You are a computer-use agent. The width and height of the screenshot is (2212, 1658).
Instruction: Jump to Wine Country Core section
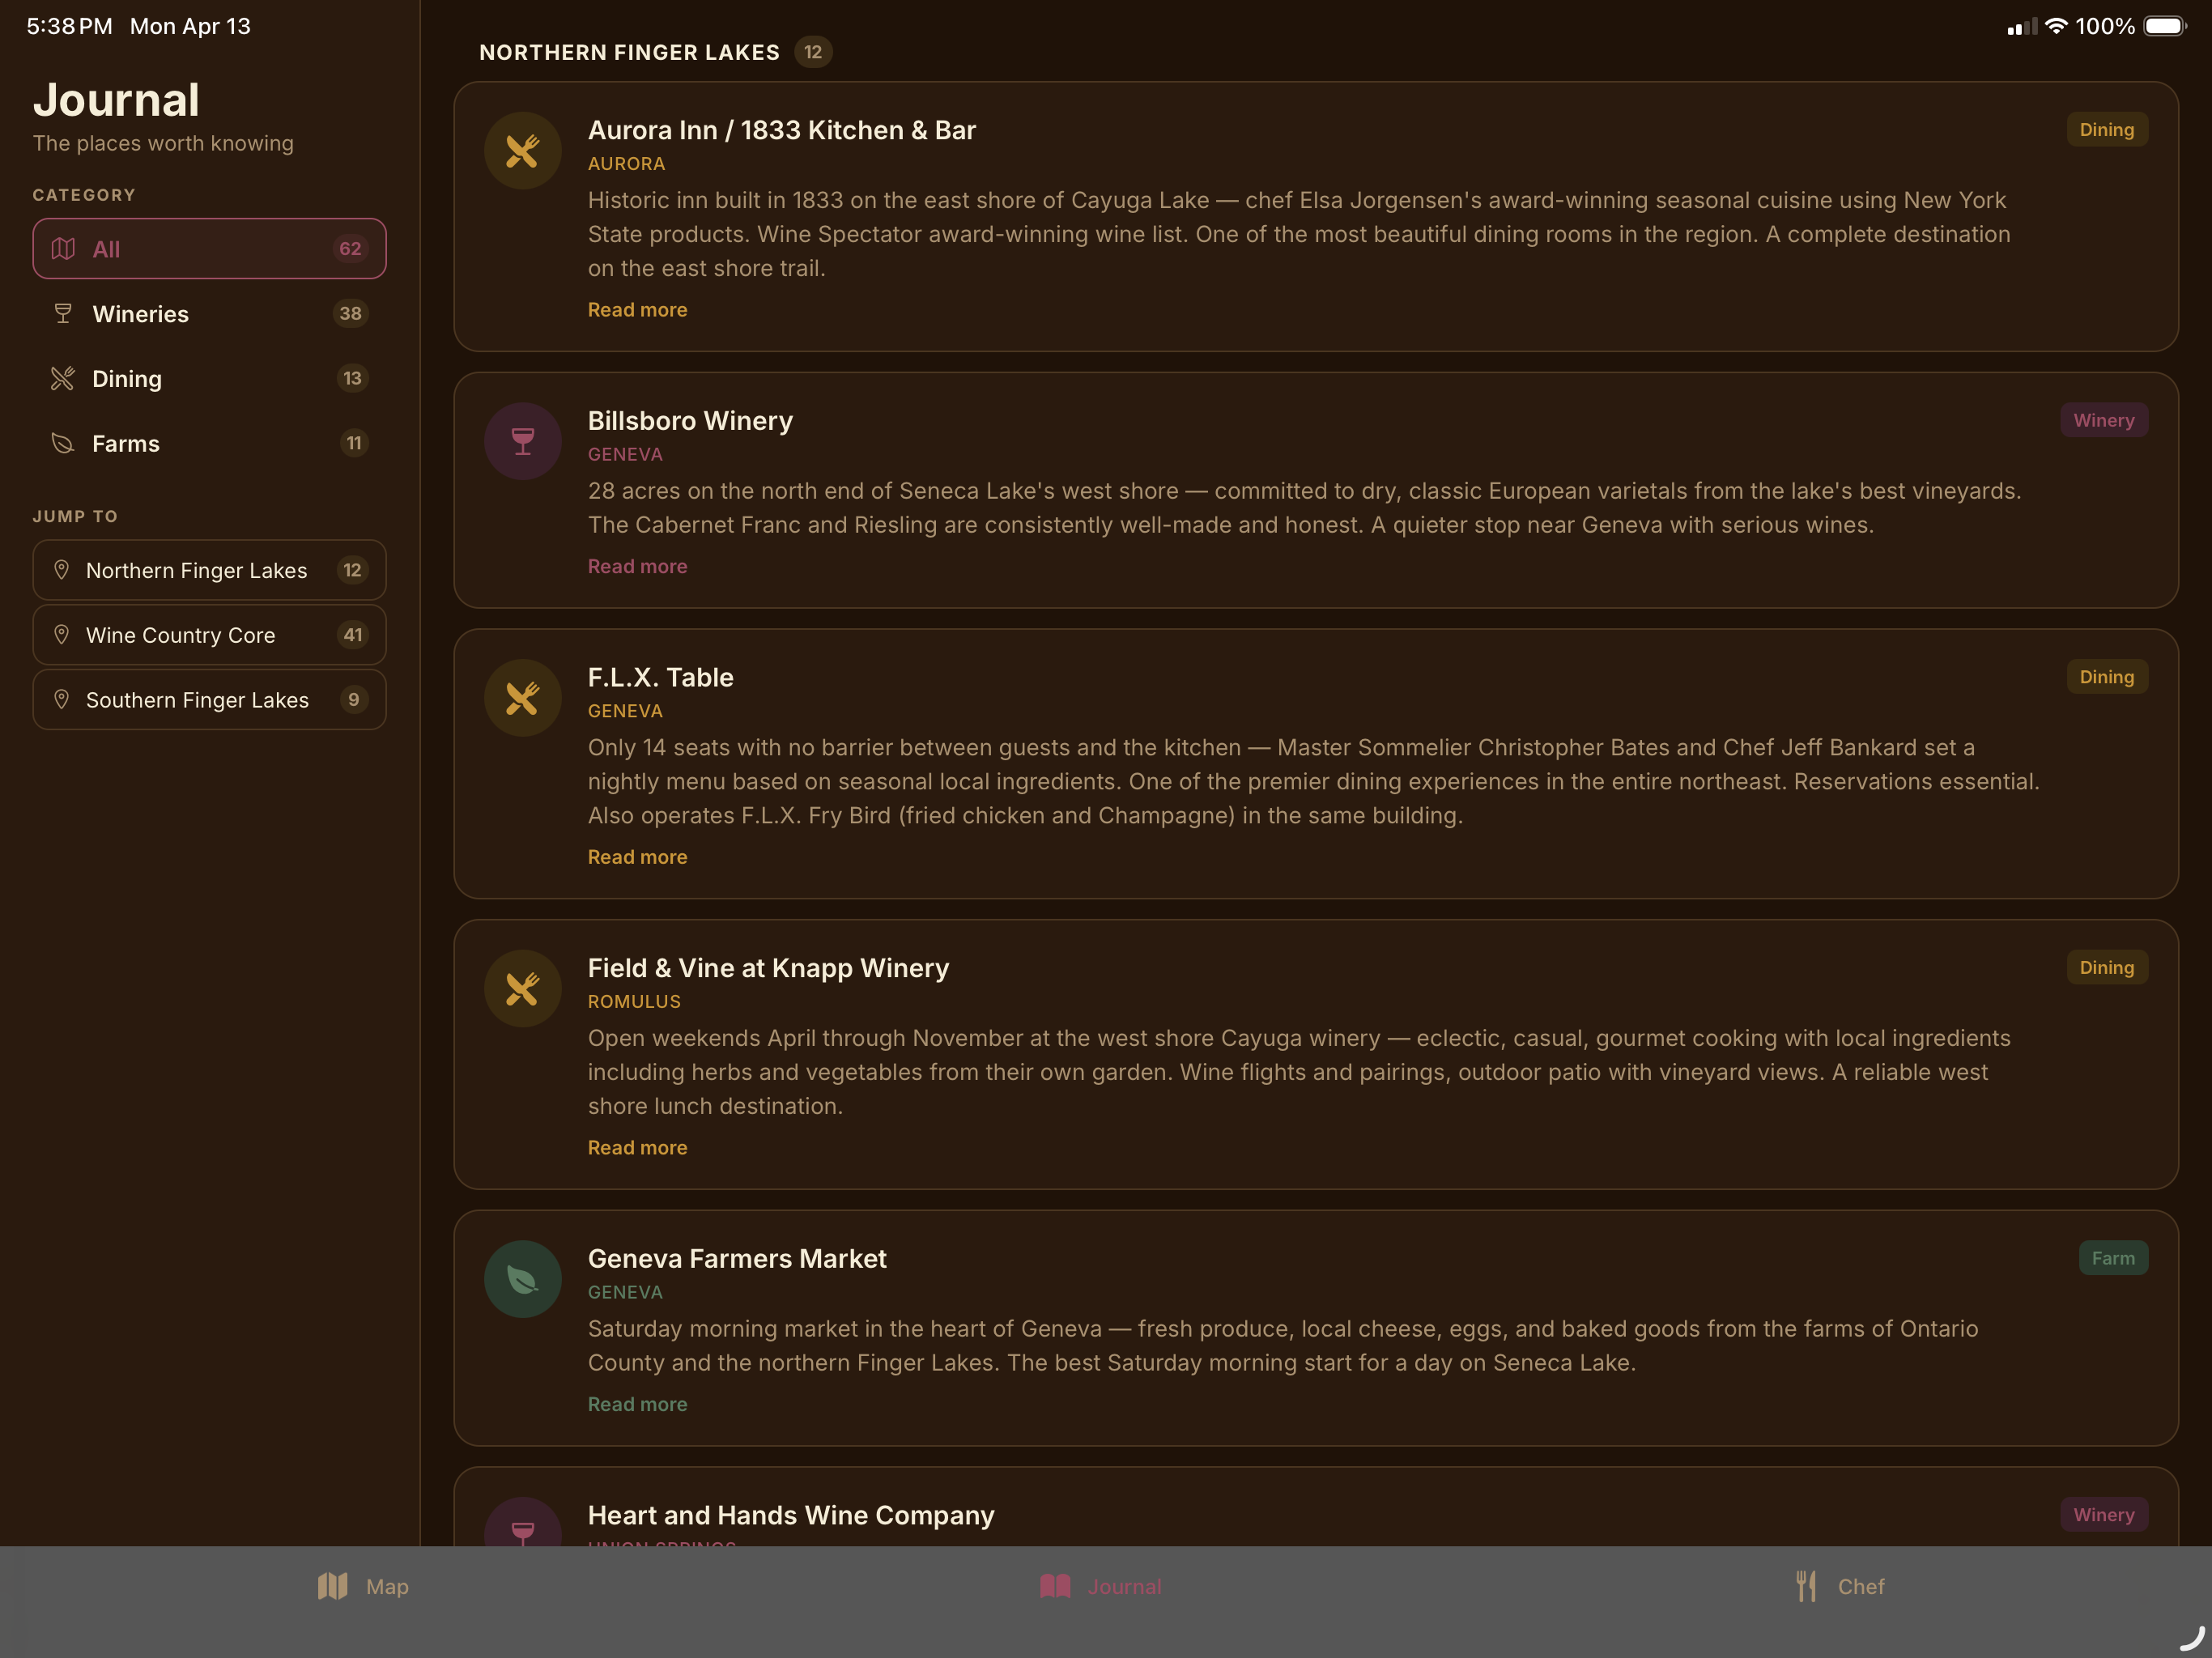click(209, 635)
